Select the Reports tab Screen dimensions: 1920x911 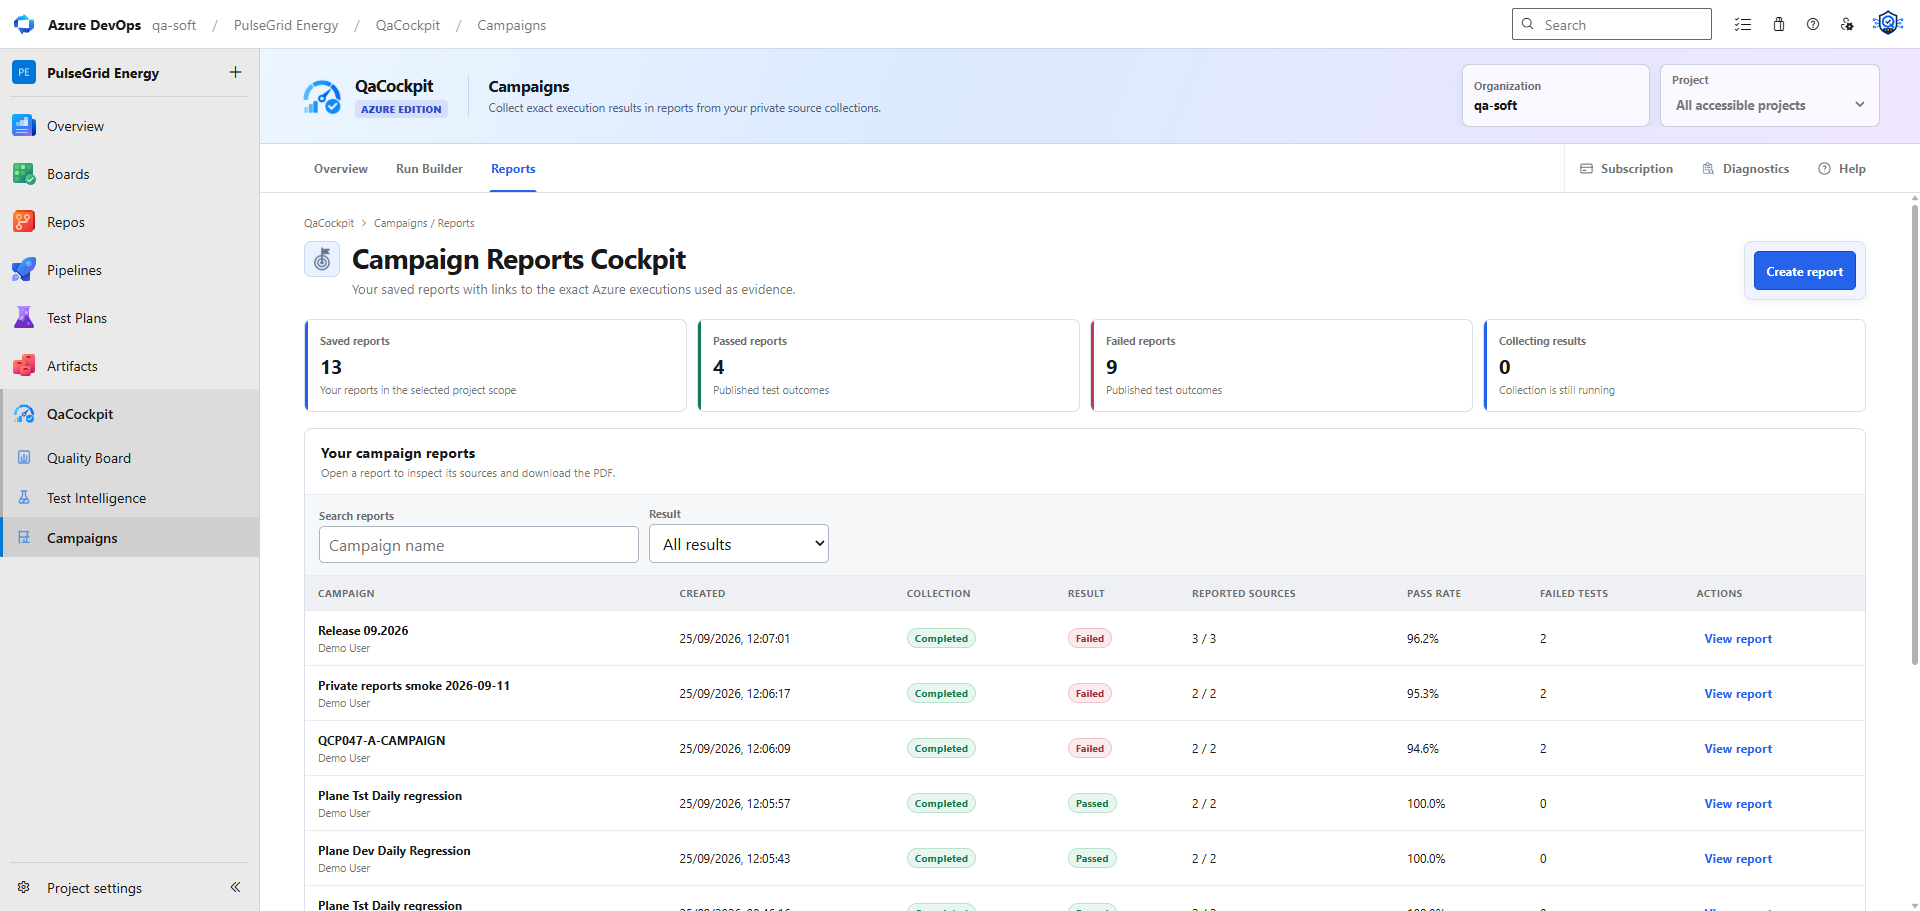pyautogui.click(x=513, y=169)
